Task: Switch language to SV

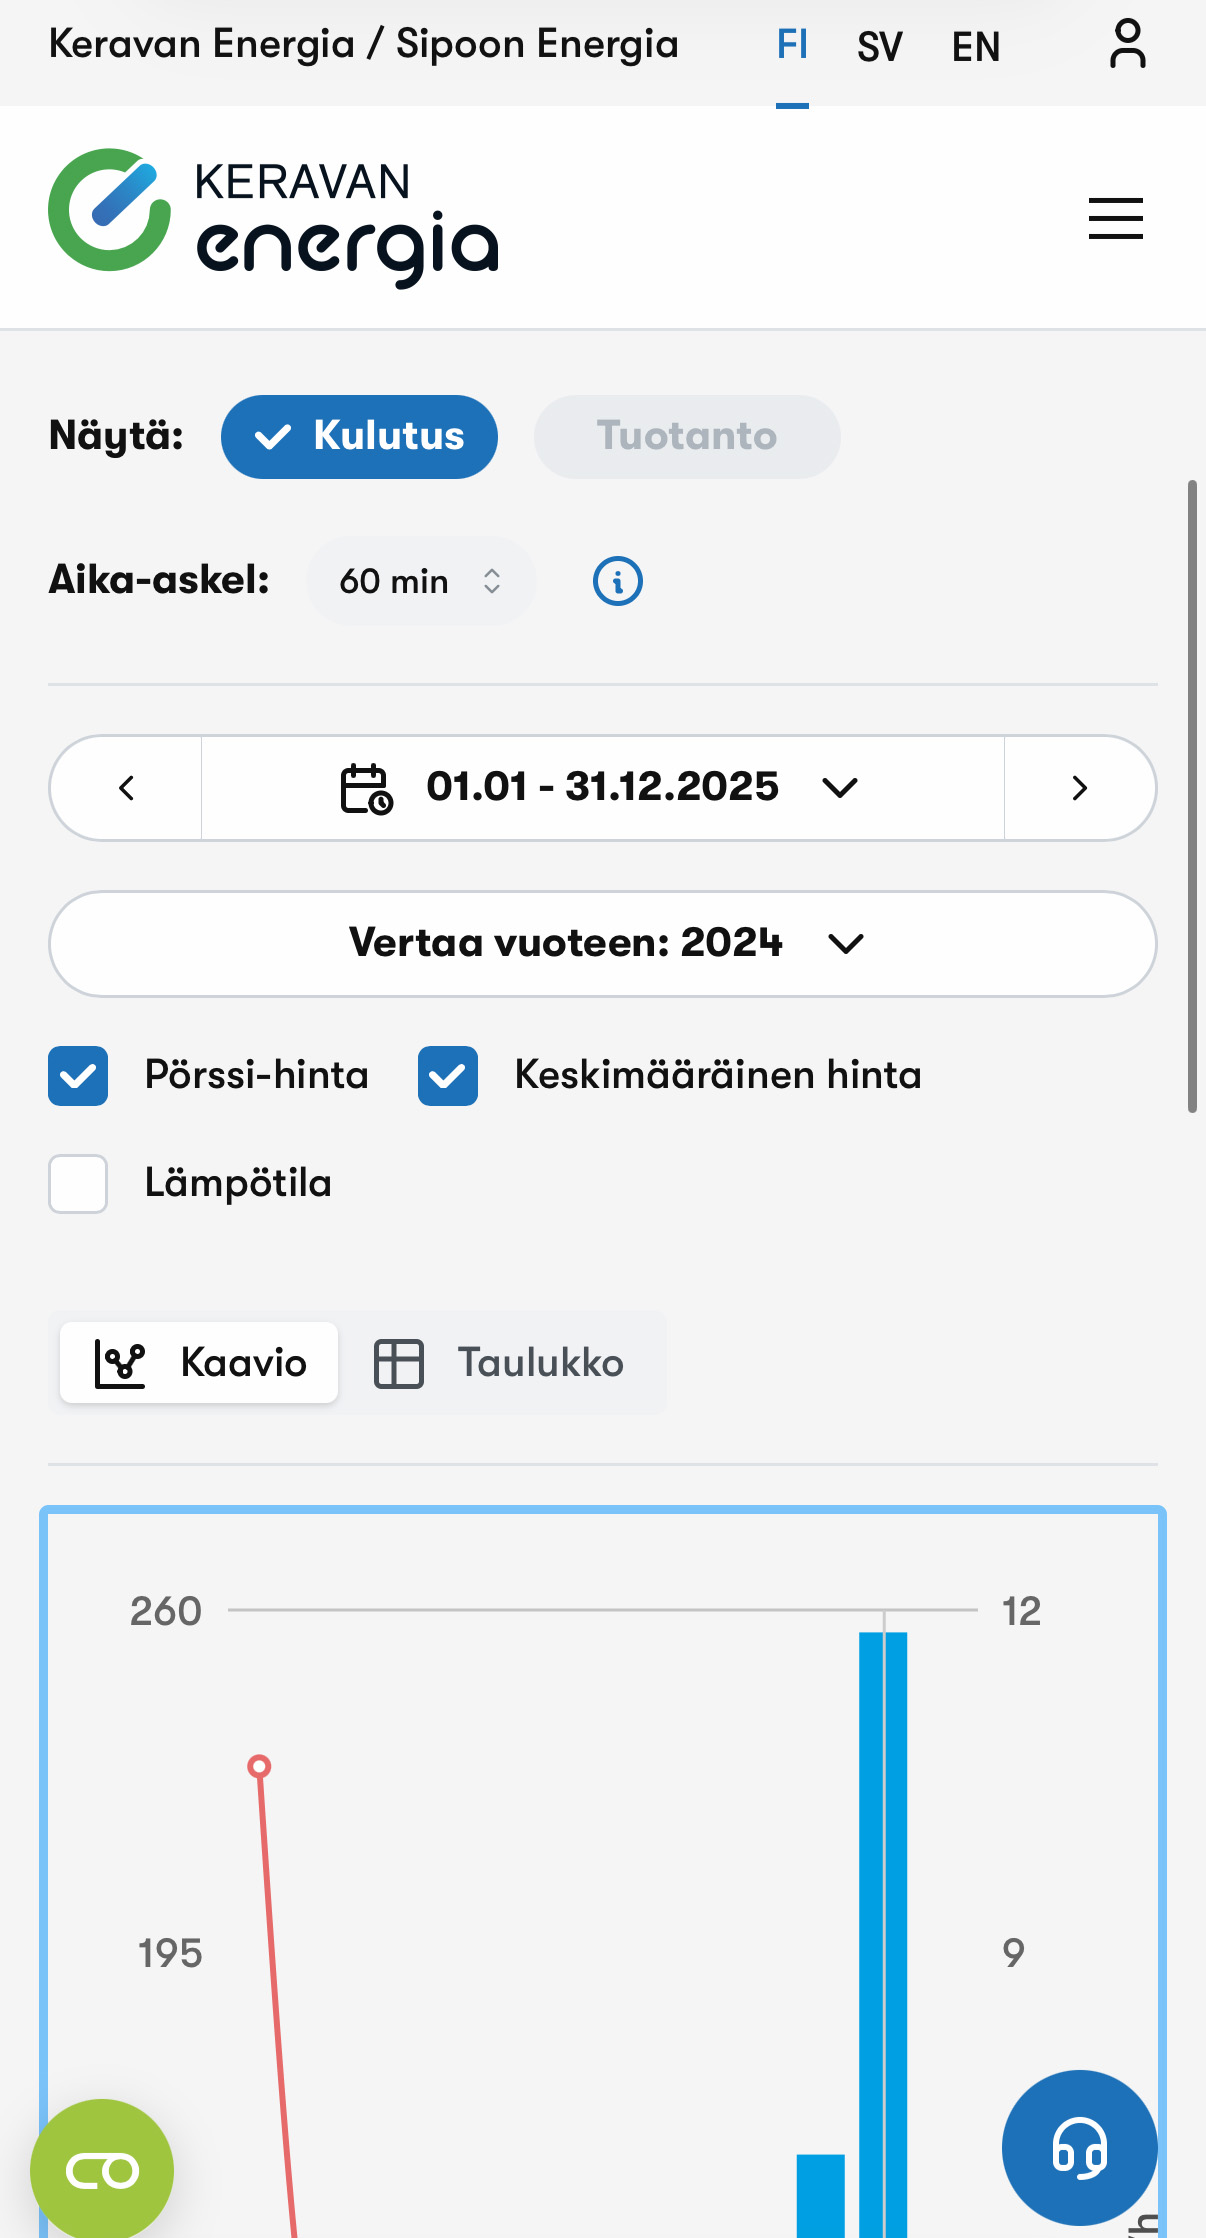Action: tap(878, 46)
